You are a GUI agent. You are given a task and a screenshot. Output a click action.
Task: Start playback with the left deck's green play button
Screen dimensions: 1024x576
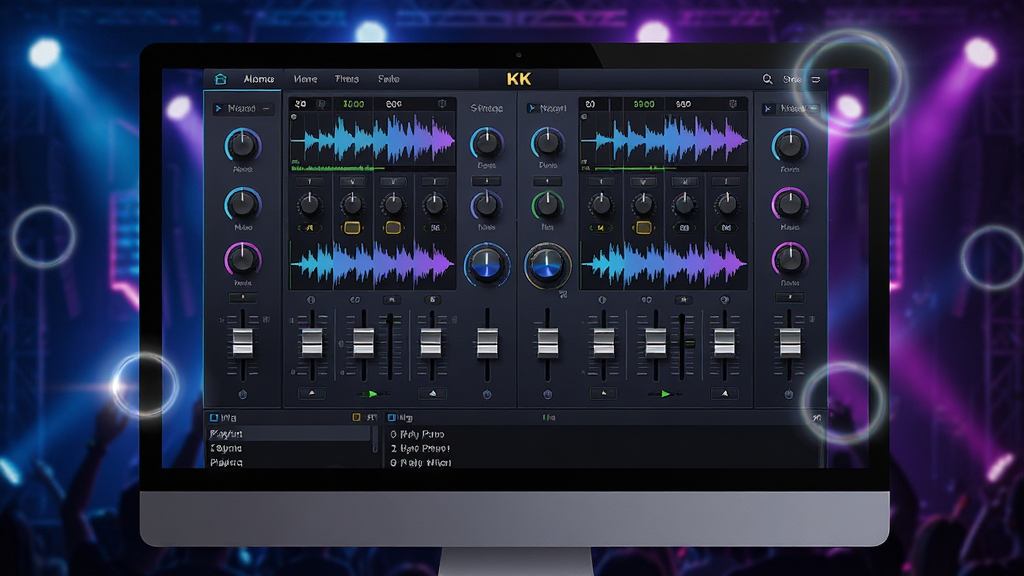coord(372,394)
